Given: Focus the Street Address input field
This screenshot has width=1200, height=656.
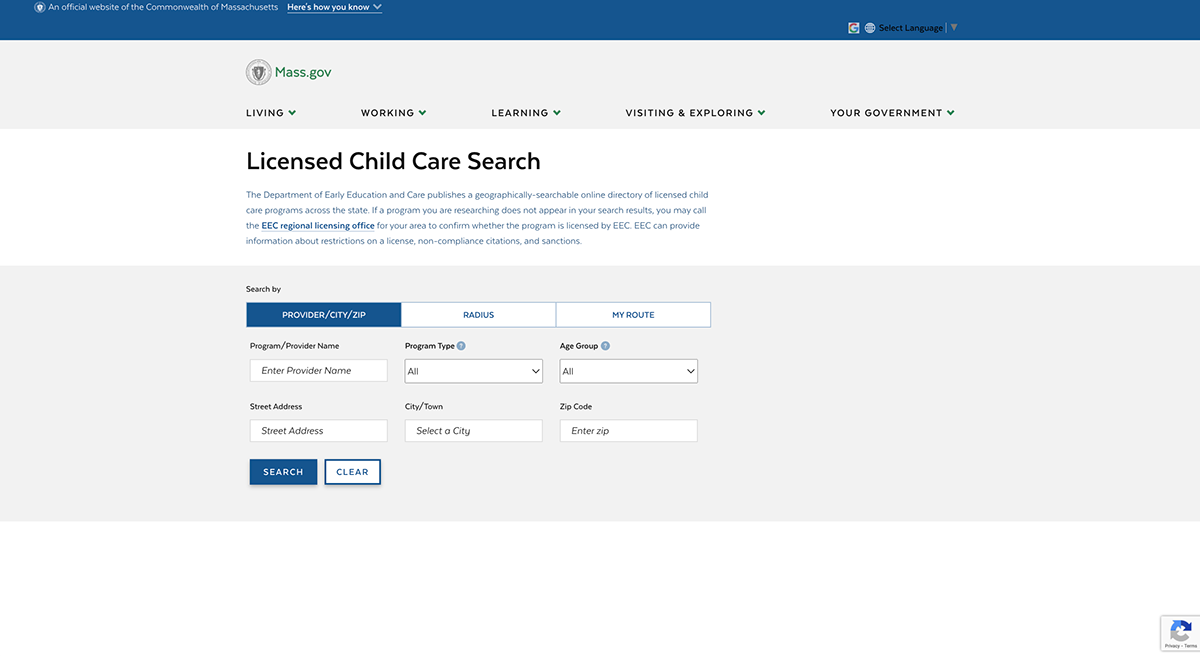Looking at the screenshot, I should point(318,431).
